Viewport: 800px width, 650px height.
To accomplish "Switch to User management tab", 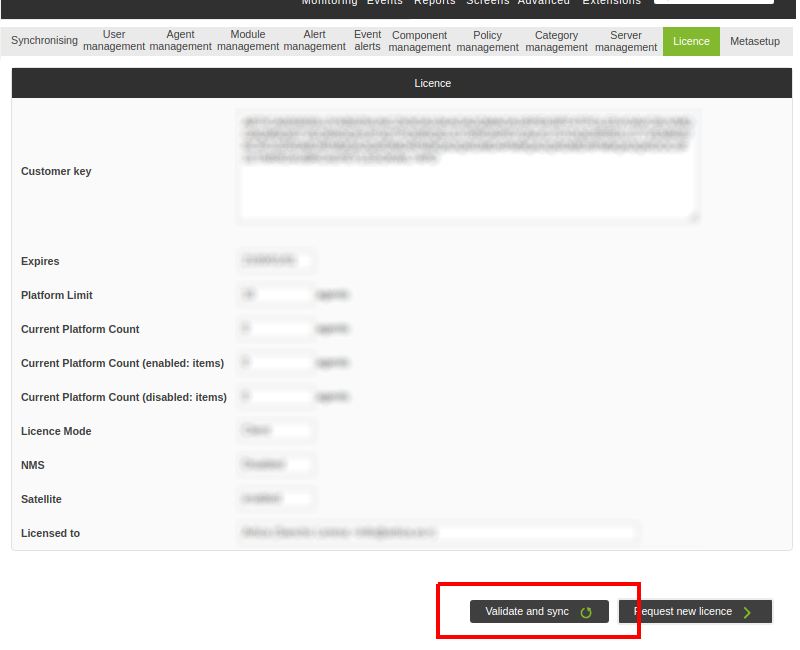I will (114, 41).
